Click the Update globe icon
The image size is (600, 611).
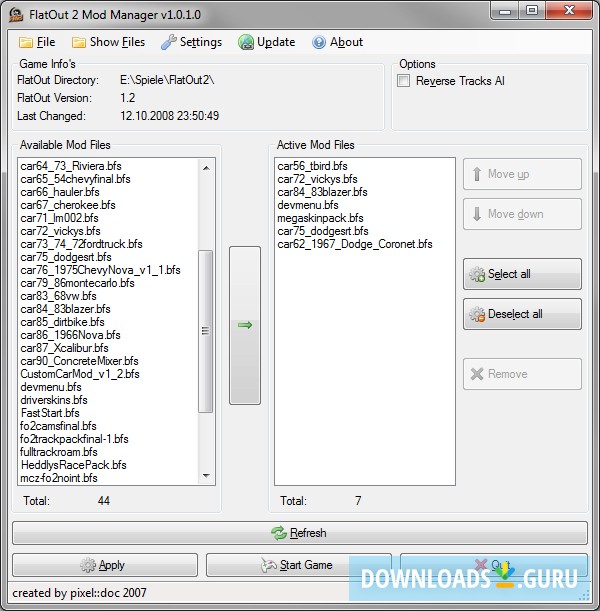coord(246,42)
